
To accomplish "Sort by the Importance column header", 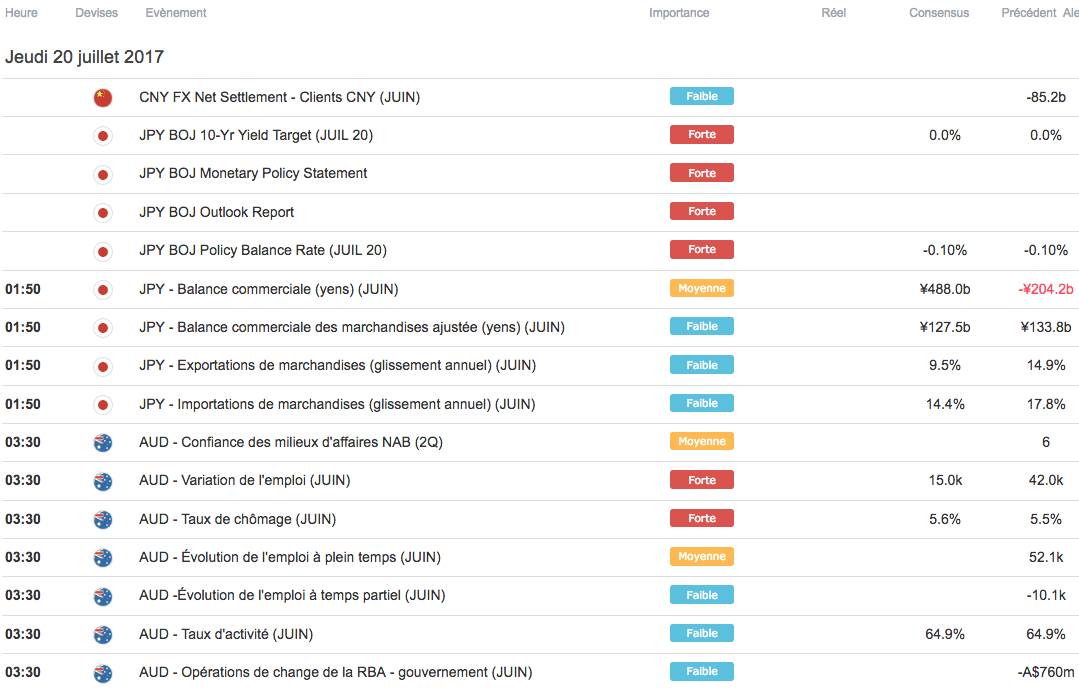I will (x=679, y=13).
